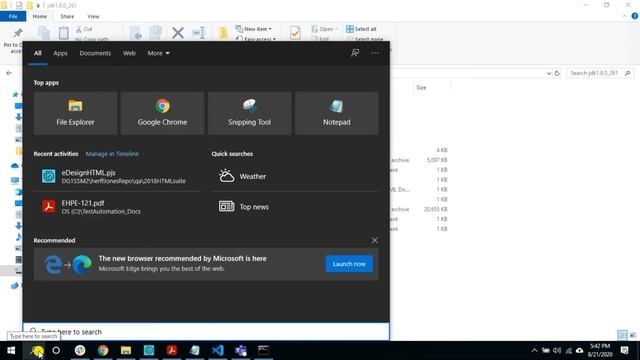Click the New folder icon in ribbon

tap(223, 33)
